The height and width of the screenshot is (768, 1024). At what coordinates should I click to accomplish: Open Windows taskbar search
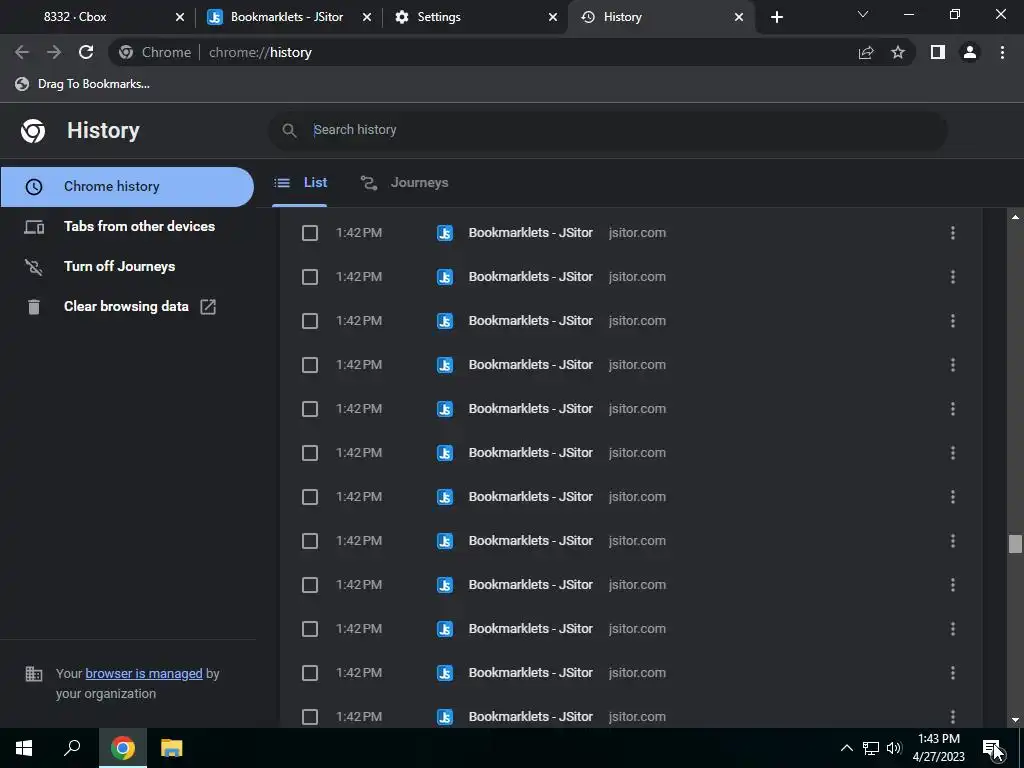point(72,748)
